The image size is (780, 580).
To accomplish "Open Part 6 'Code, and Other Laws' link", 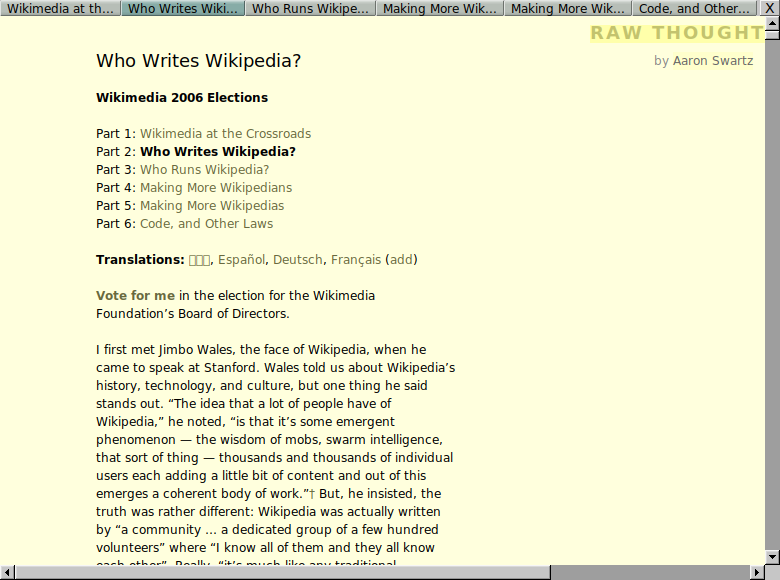I will tap(206, 223).
